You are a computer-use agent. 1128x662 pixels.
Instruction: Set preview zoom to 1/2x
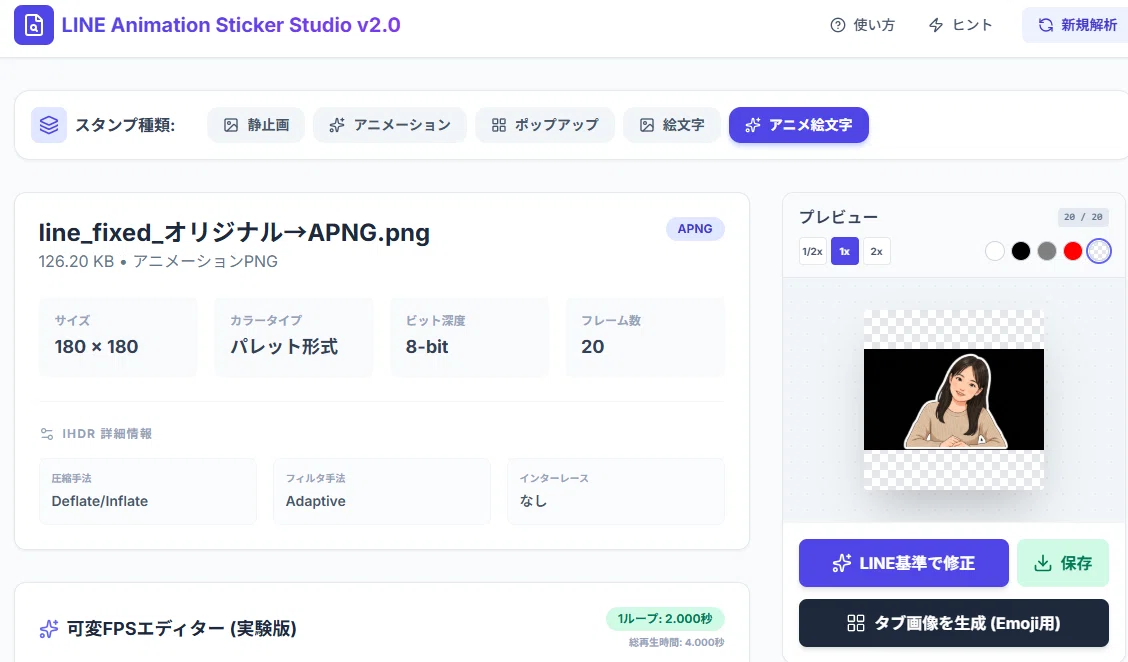[813, 251]
